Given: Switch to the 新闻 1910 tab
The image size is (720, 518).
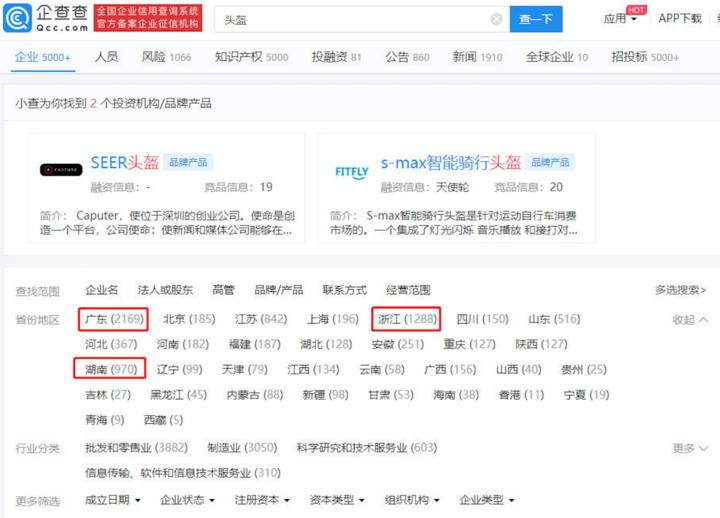Looking at the screenshot, I should [x=477, y=57].
